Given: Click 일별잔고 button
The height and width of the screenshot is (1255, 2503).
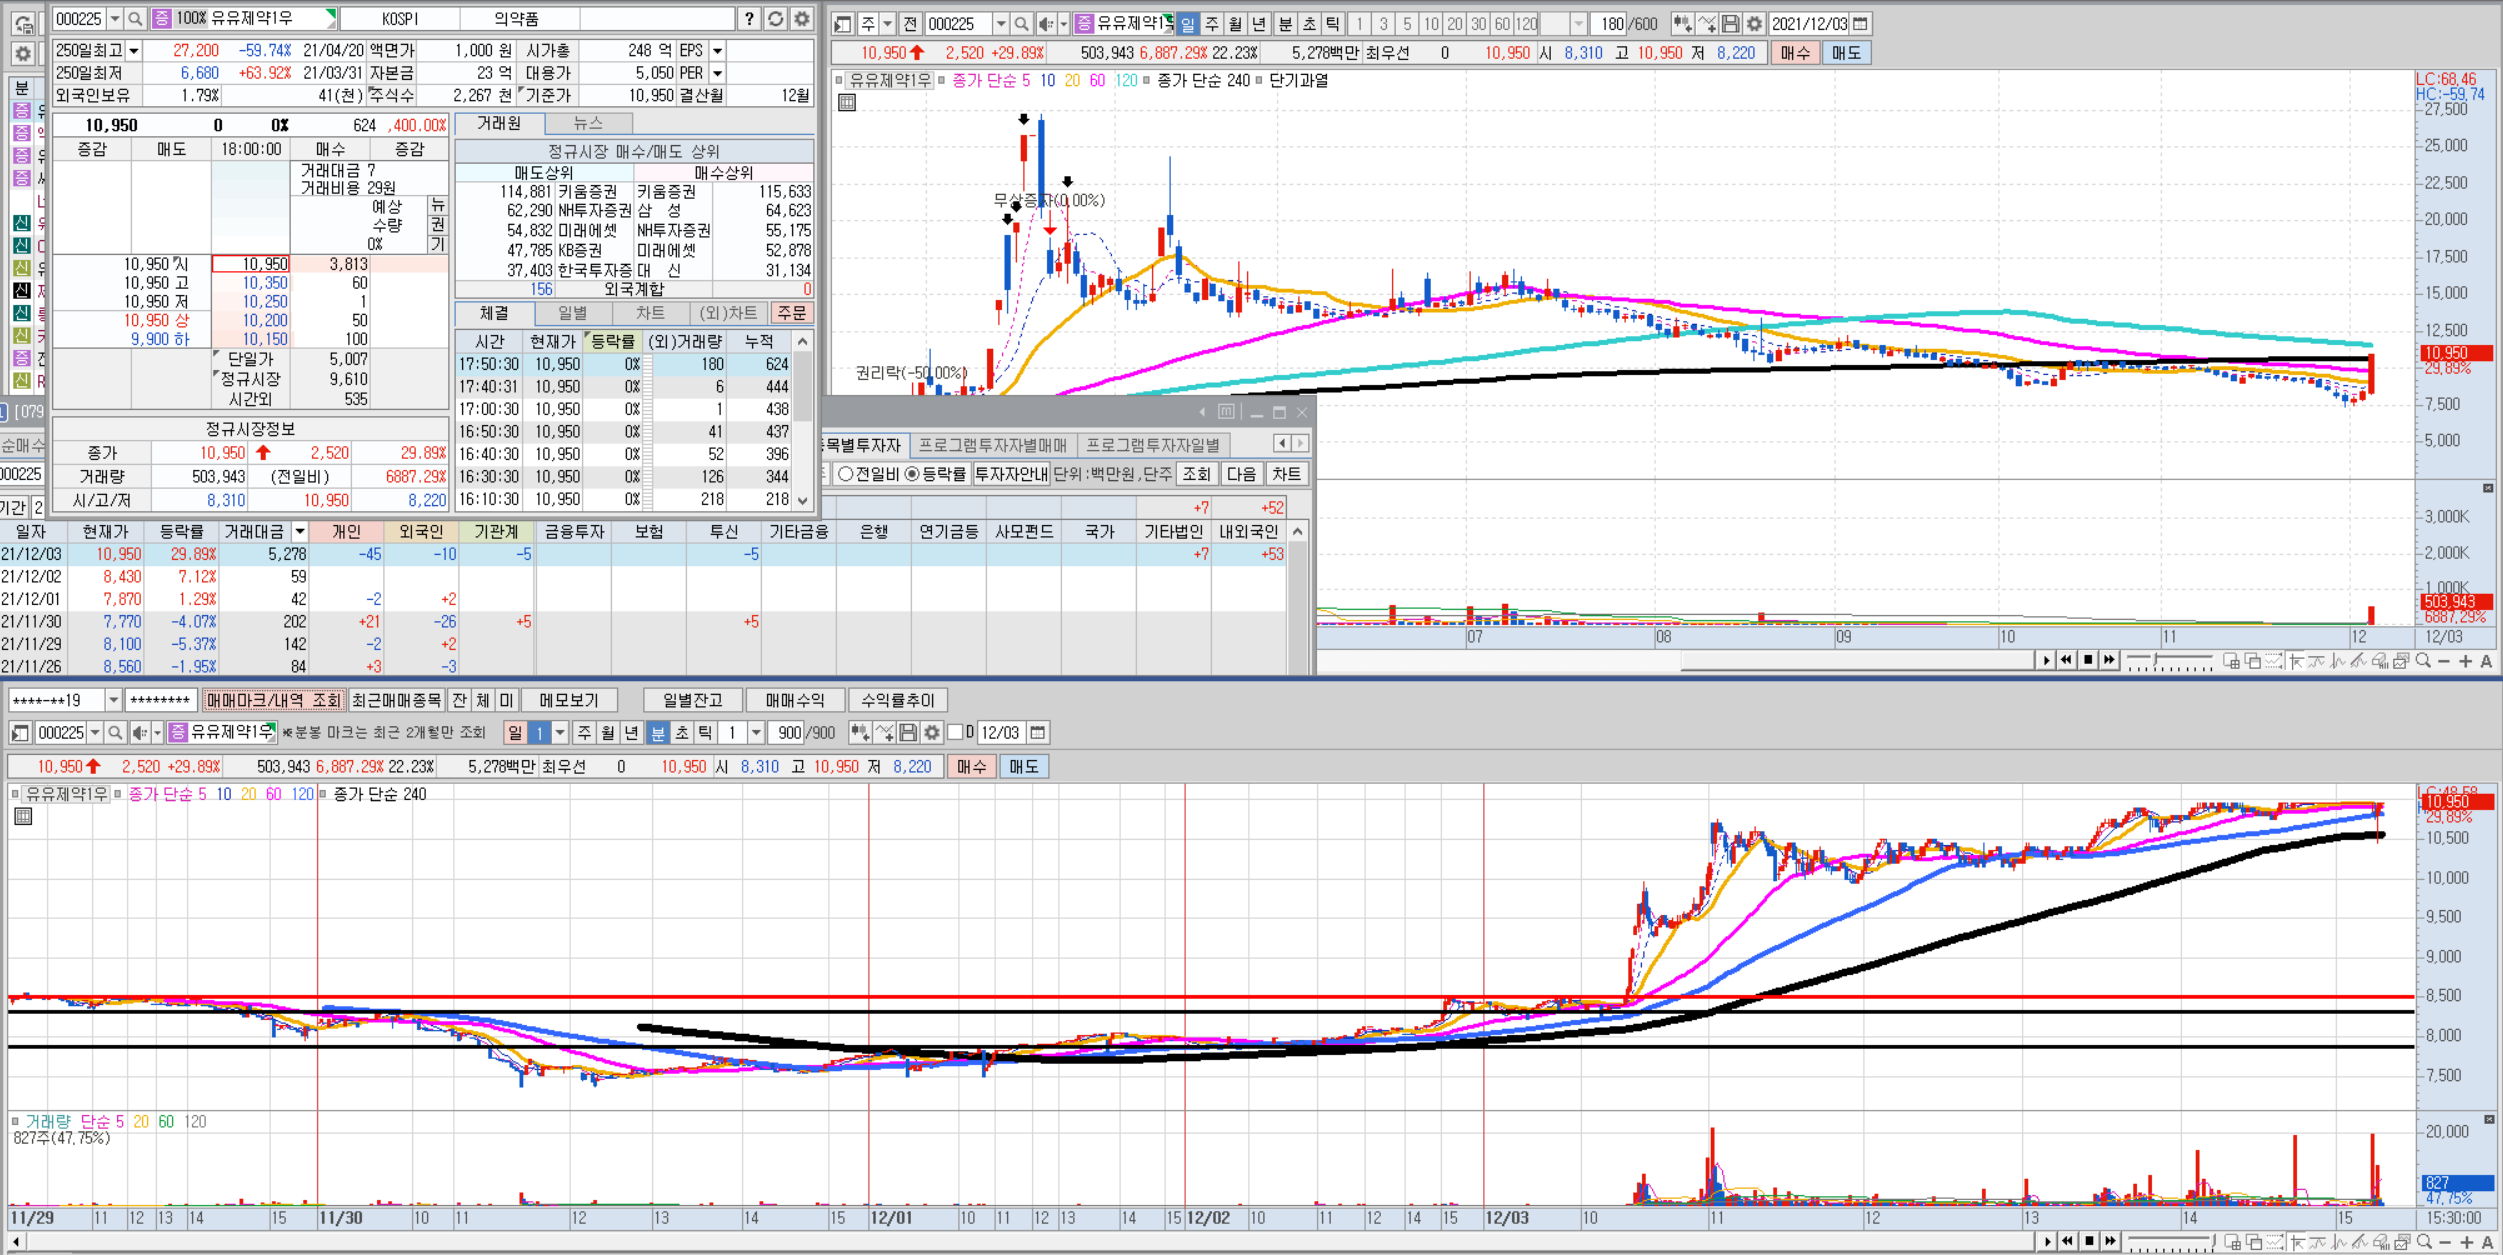Looking at the screenshot, I should [x=692, y=700].
